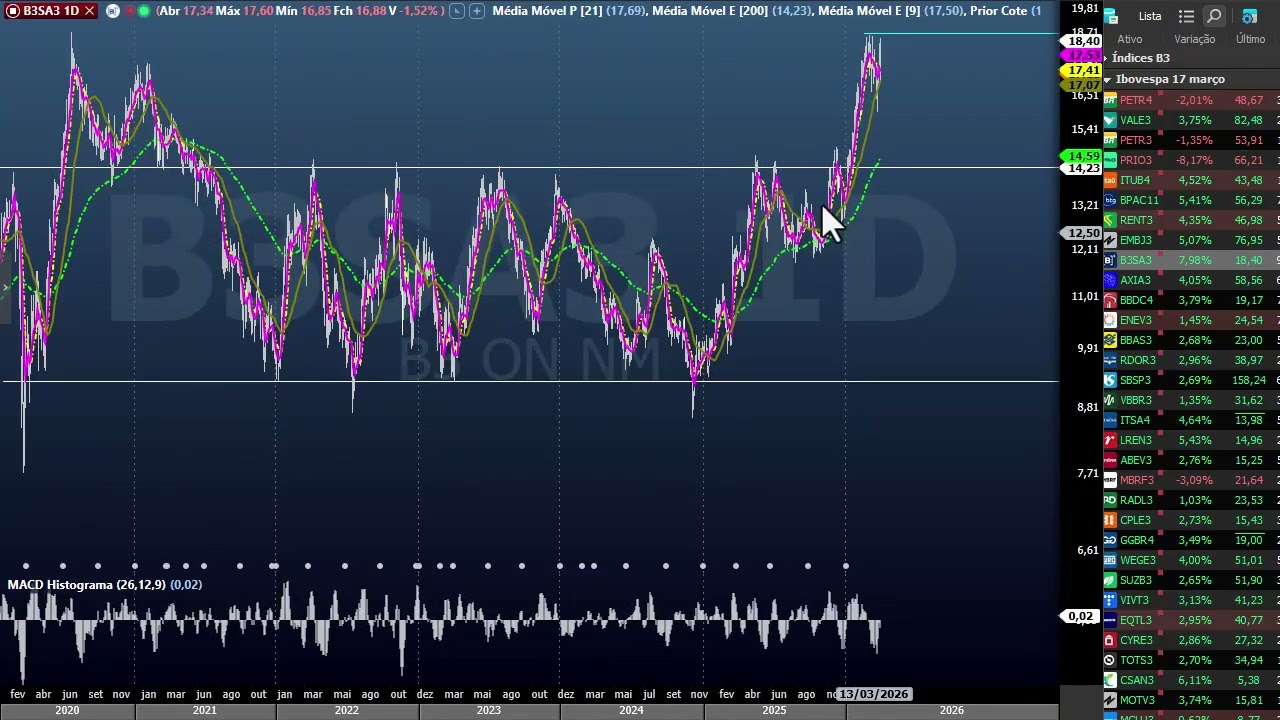Sort by the Último column header
Image resolution: width=1280 pixels, height=720 pixels.
point(1250,39)
